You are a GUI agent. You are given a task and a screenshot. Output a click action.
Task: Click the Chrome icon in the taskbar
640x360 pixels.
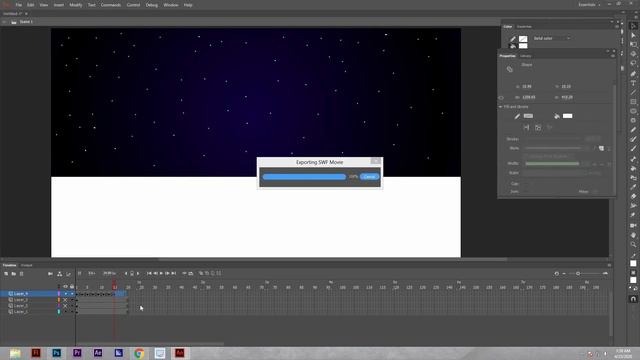[139, 353]
